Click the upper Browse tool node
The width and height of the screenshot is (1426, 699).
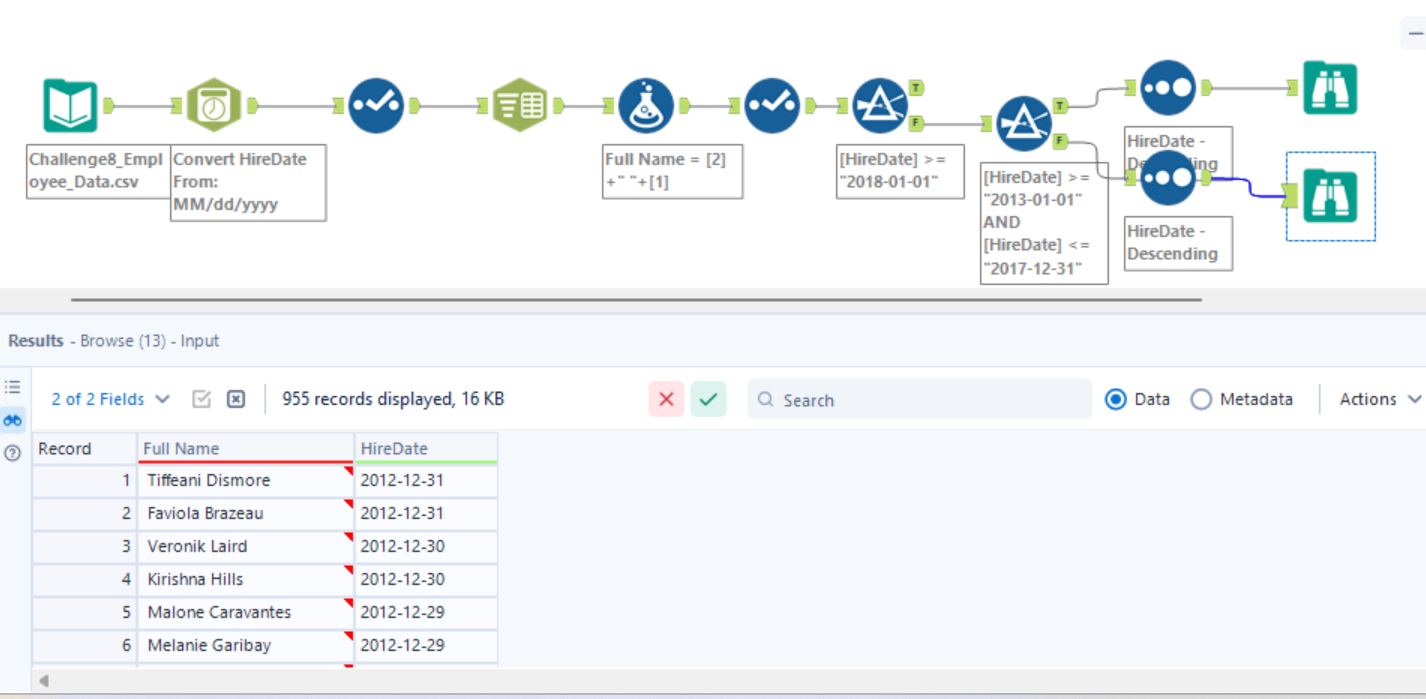pos(1330,89)
